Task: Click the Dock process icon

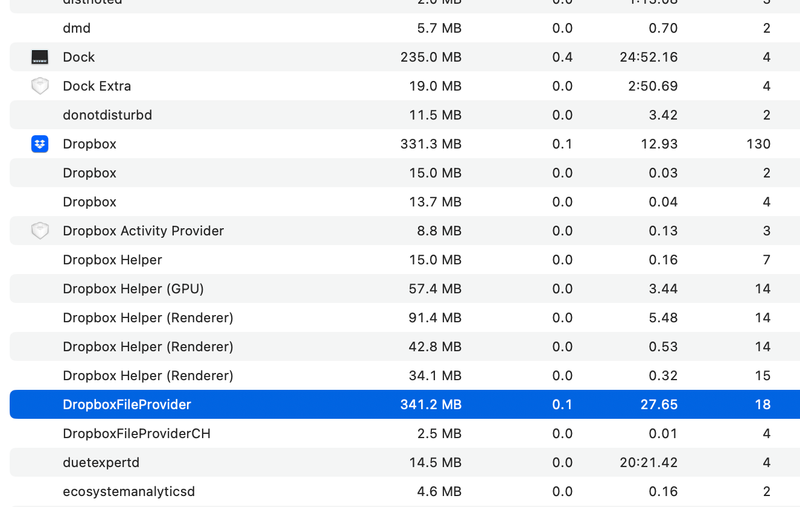Action: pos(40,57)
